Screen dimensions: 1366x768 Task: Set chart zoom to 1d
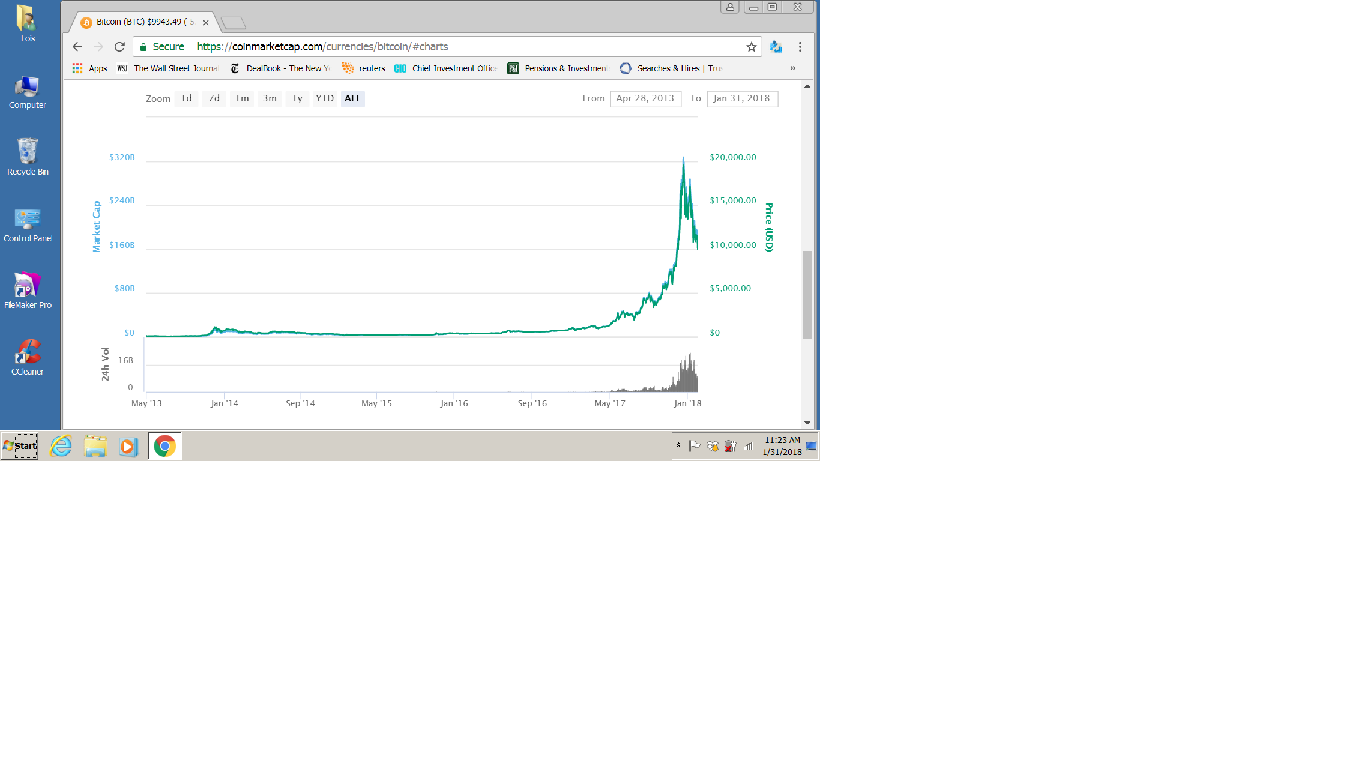[x=186, y=99]
